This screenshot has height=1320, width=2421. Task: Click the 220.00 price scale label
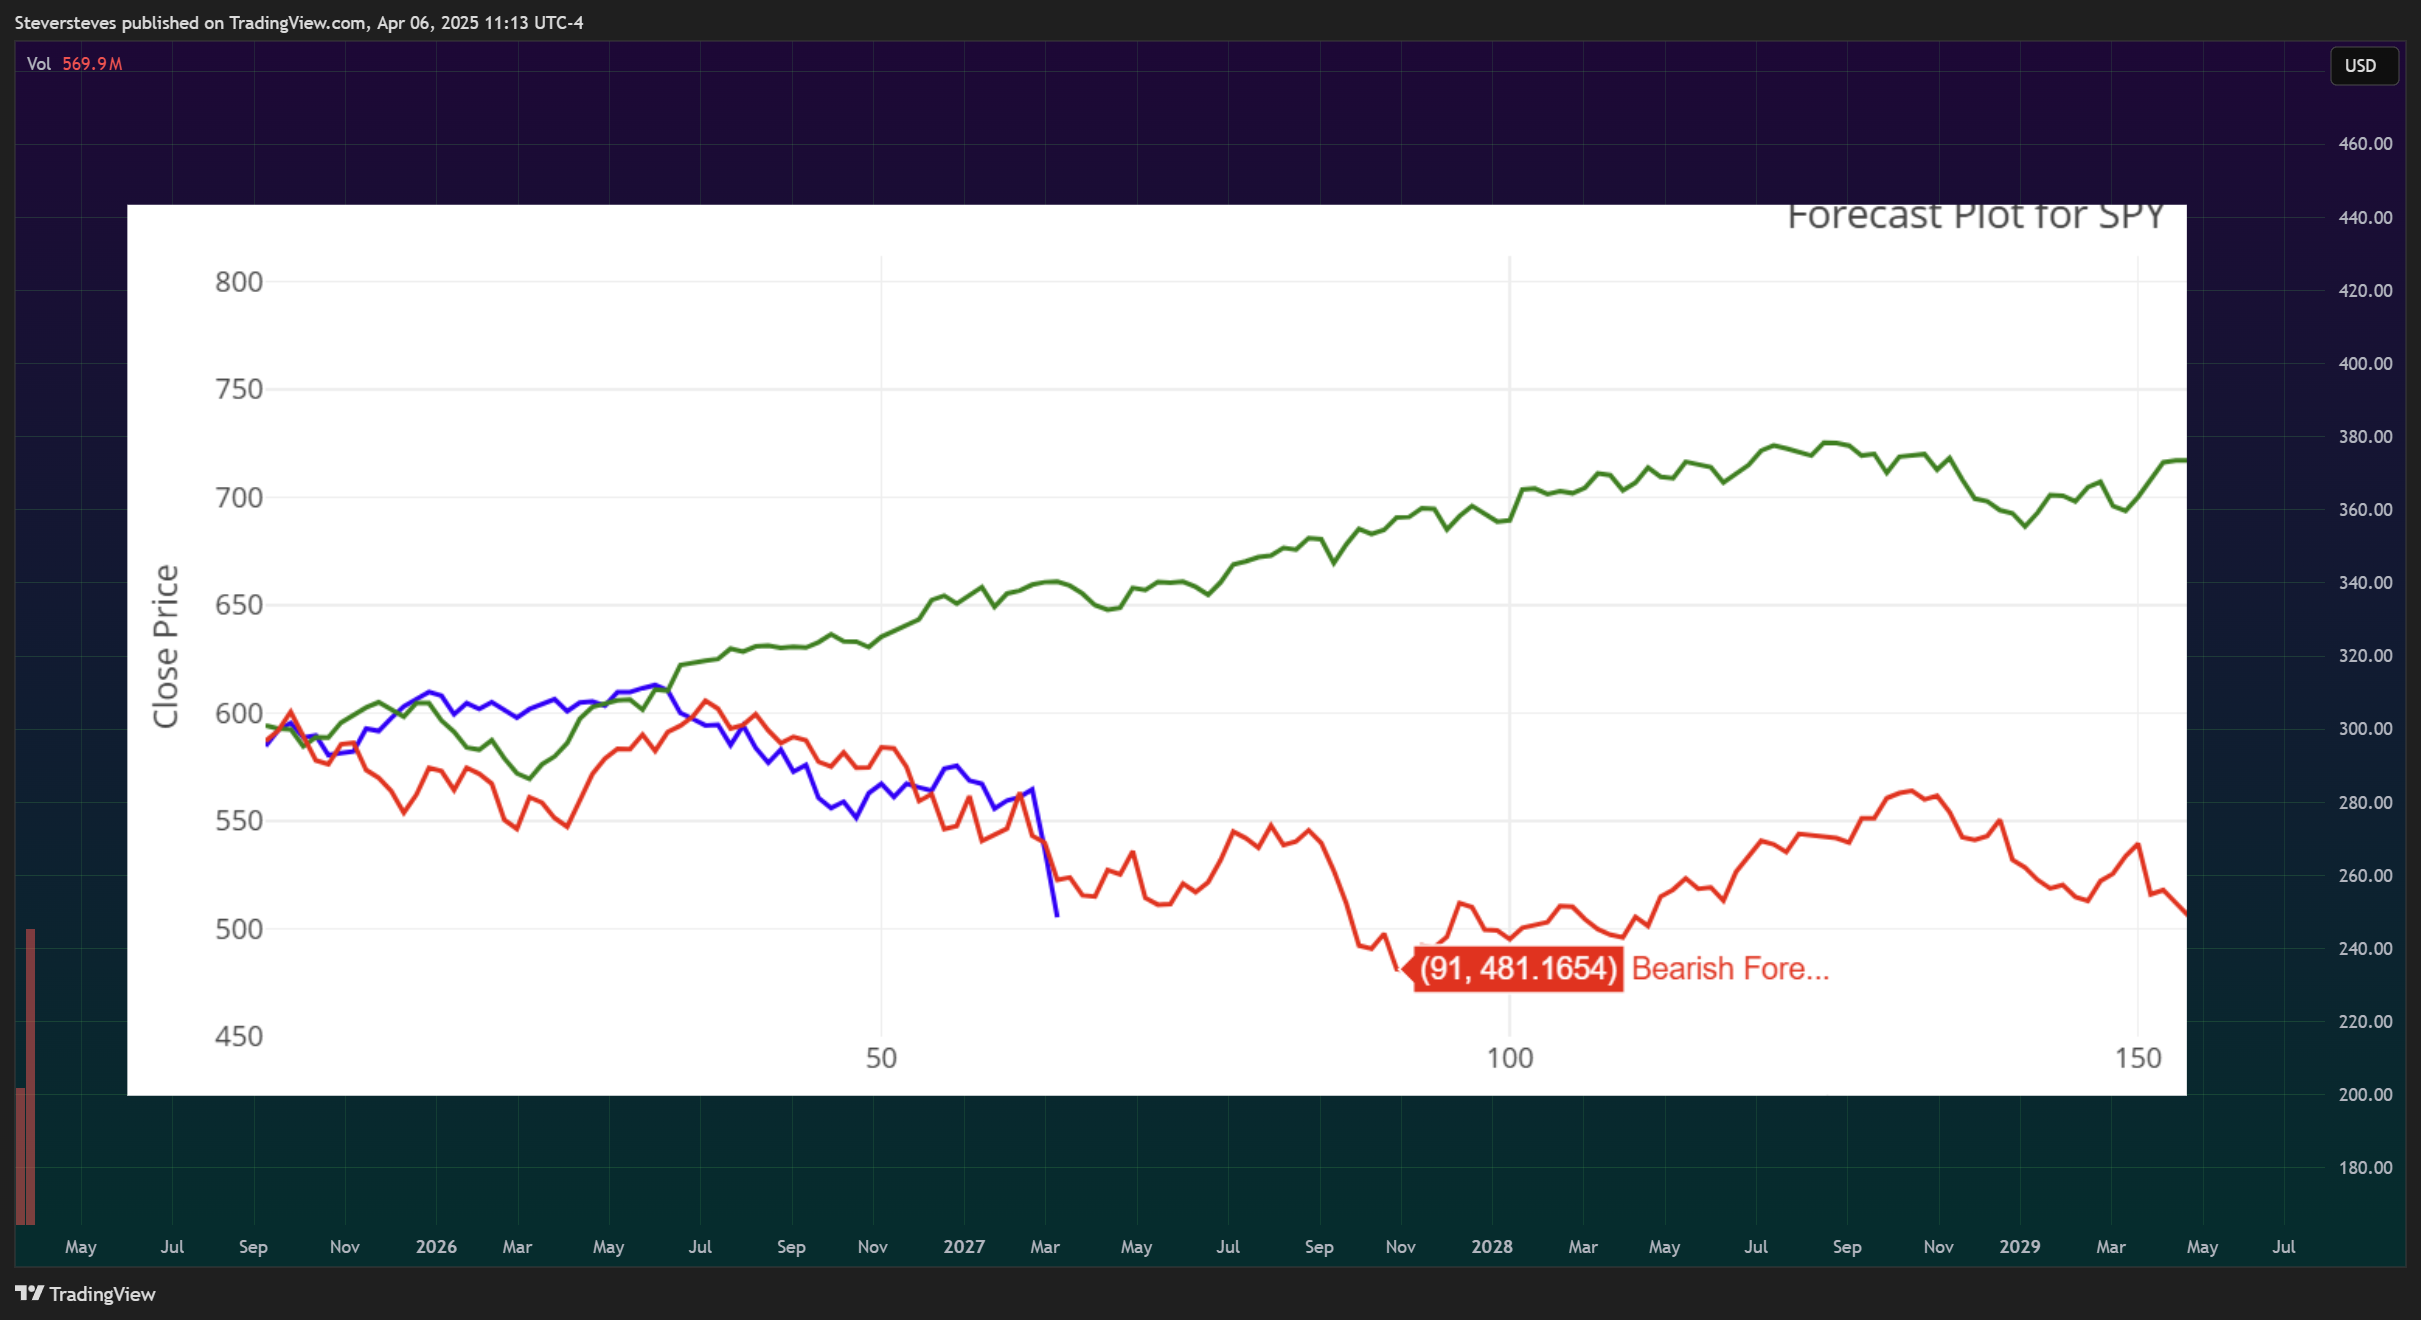tap(2365, 1021)
